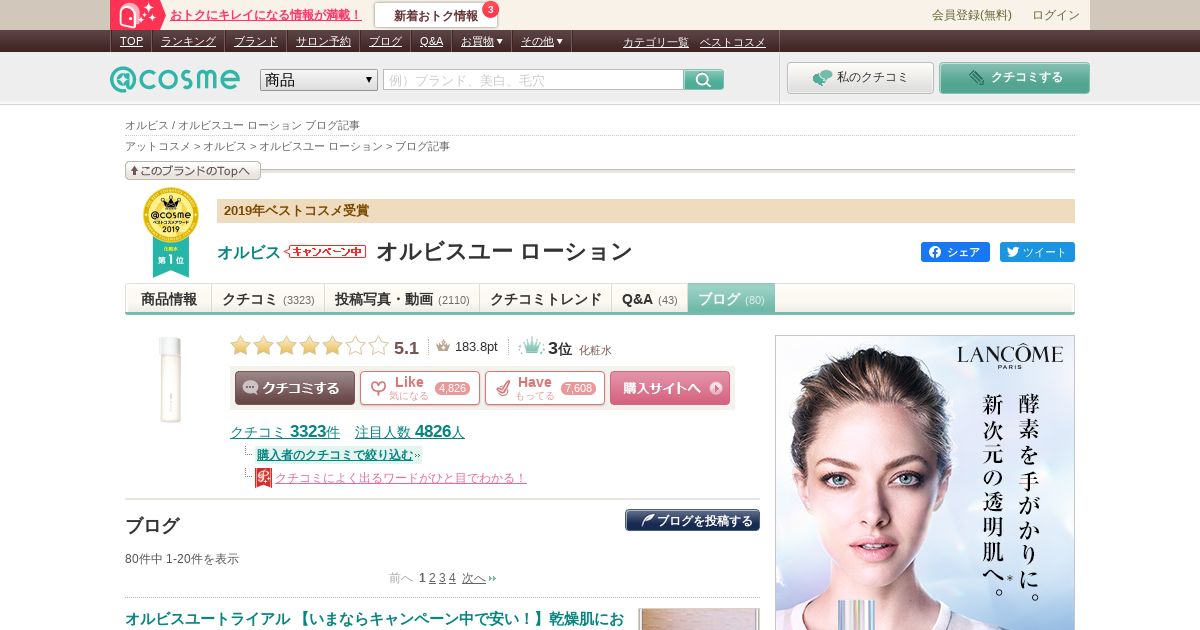The image size is (1200, 630).
Task: Open the 会員登録(無料) link
Action: pyautogui.click(x=972, y=15)
